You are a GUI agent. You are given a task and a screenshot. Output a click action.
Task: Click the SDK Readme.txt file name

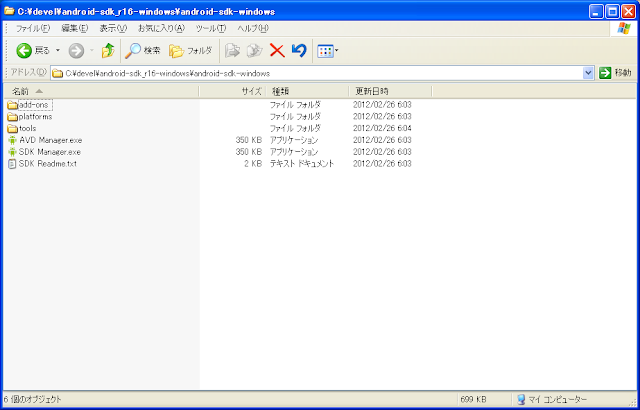click(48, 164)
